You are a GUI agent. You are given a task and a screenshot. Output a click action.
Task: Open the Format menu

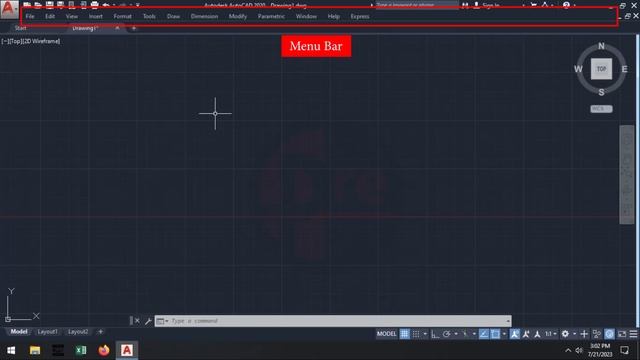[122, 16]
